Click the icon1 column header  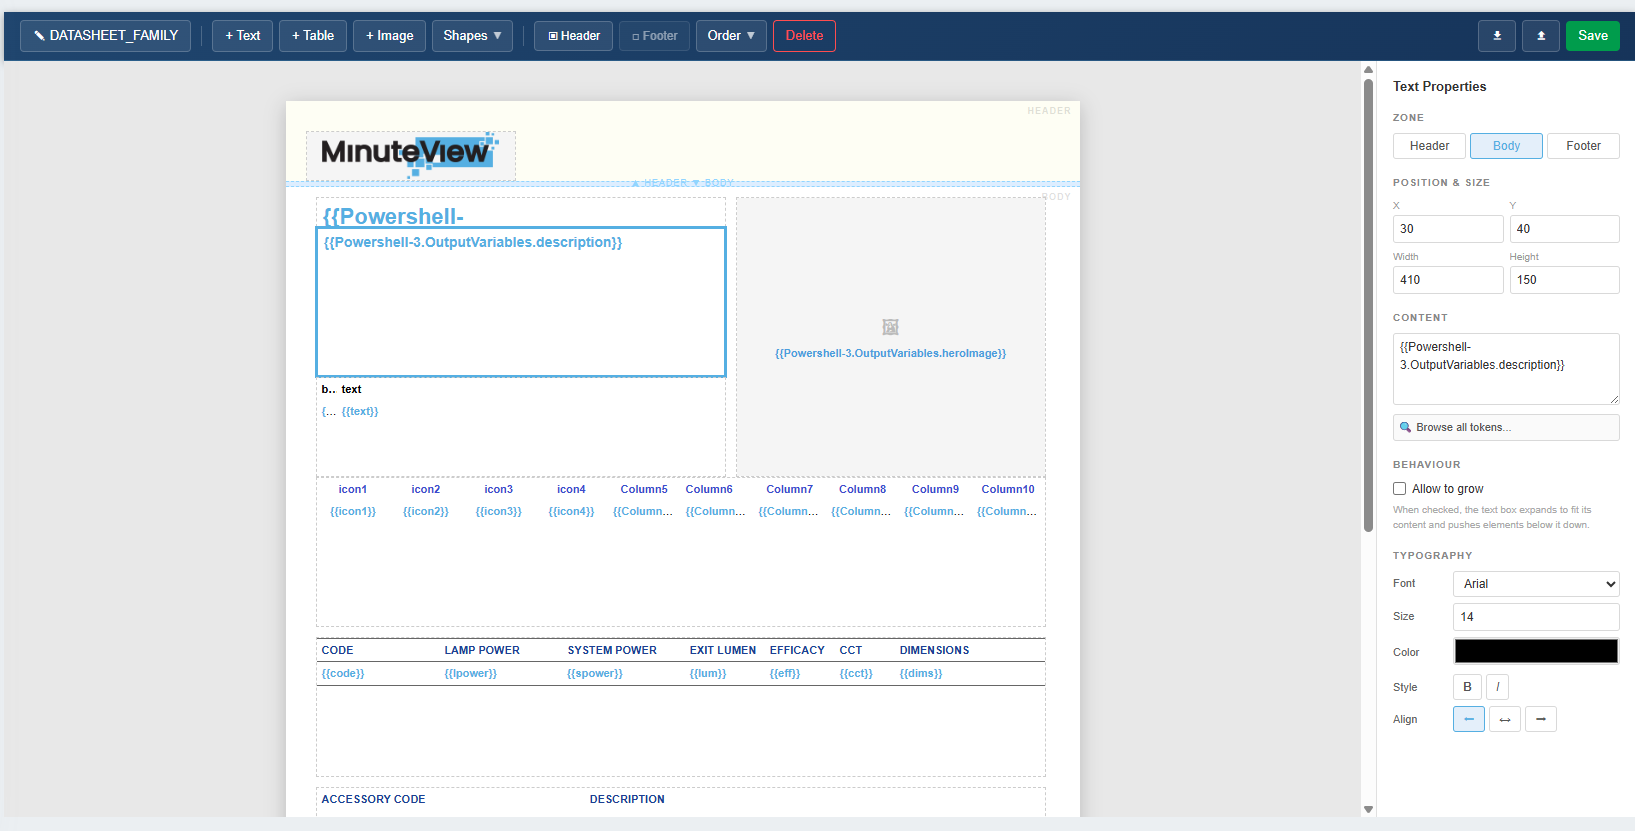353,489
